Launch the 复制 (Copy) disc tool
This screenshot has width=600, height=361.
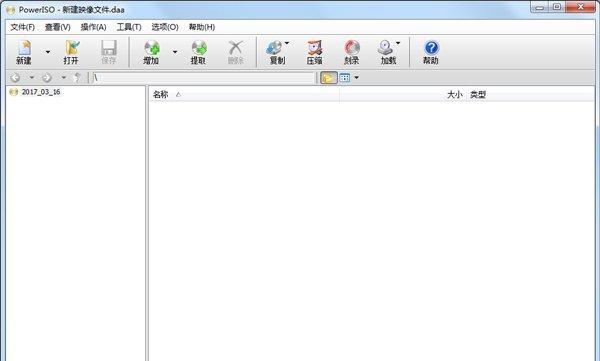point(277,52)
